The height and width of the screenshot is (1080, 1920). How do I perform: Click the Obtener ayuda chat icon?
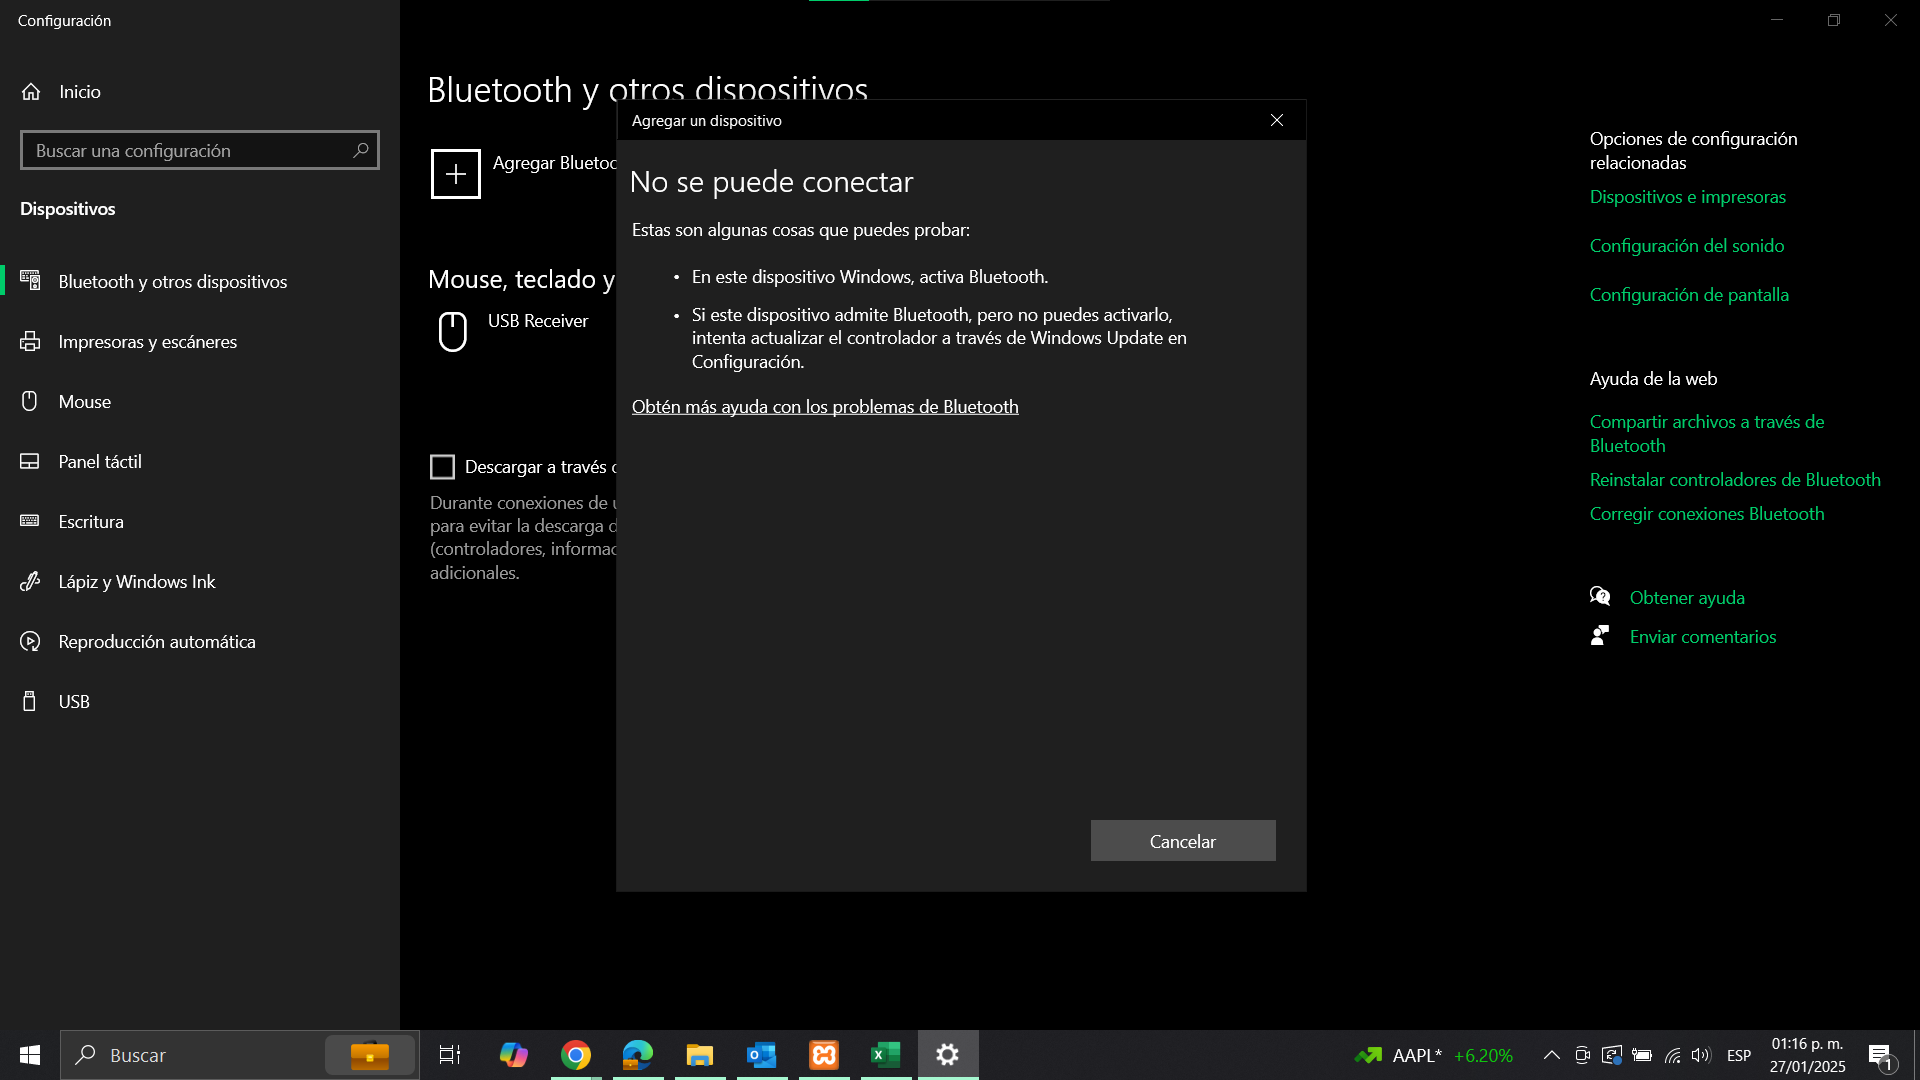1600,597
